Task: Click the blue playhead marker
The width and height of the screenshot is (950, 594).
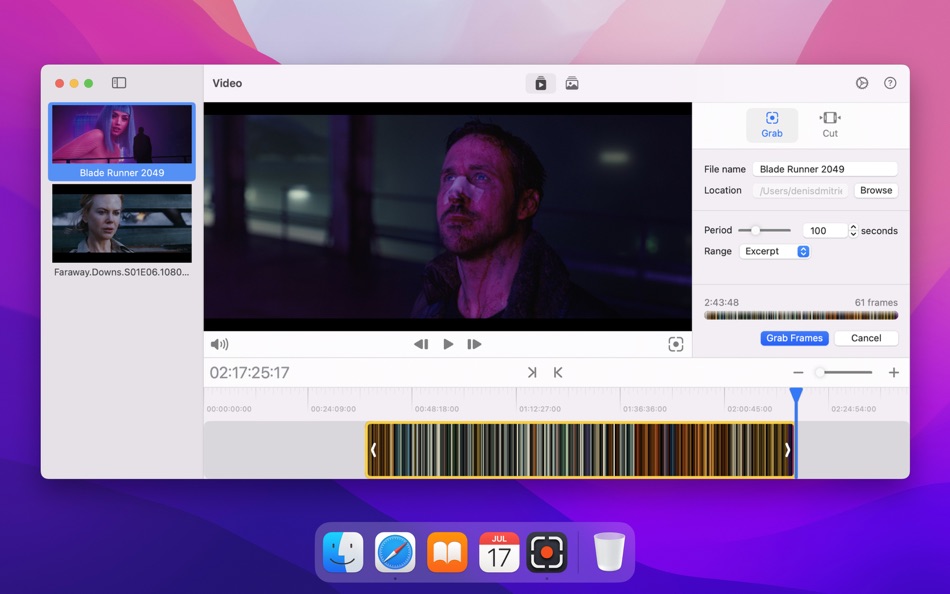Action: click(796, 395)
